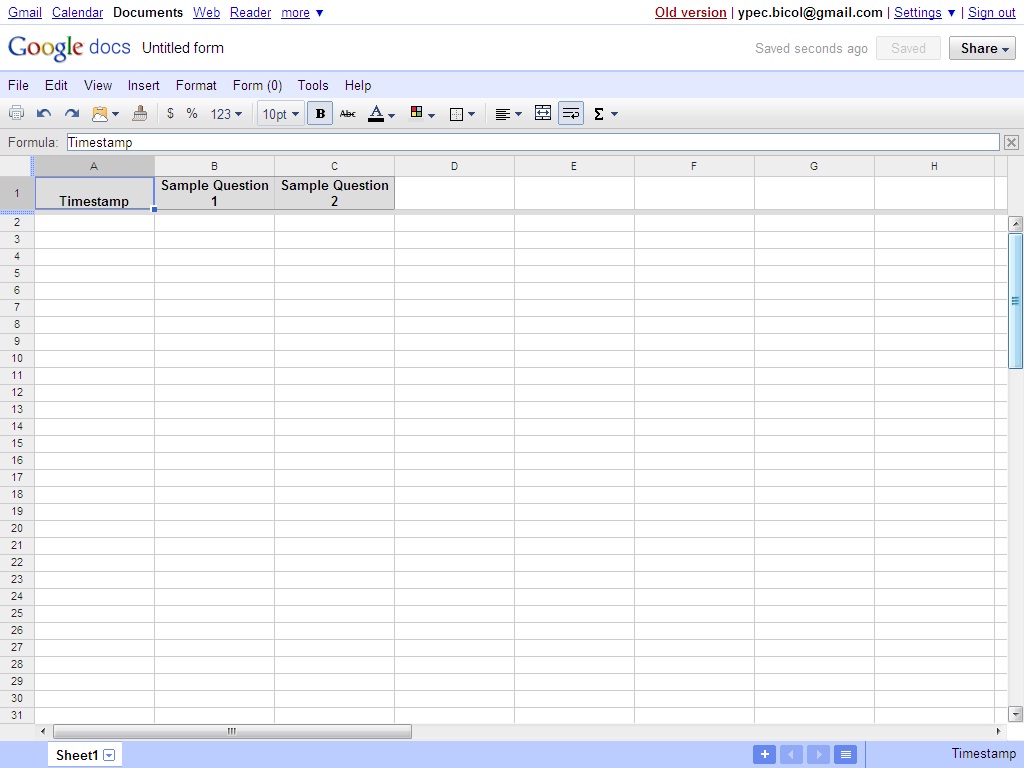This screenshot has height=768, width=1024.
Task: Apply strikethrough with the Abc icon
Action: [347, 113]
